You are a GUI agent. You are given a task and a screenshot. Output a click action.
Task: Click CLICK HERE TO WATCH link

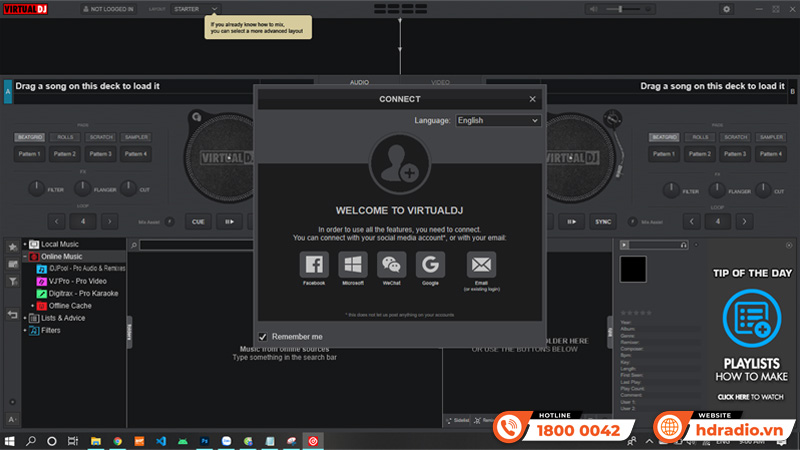(x=751, y=397)
